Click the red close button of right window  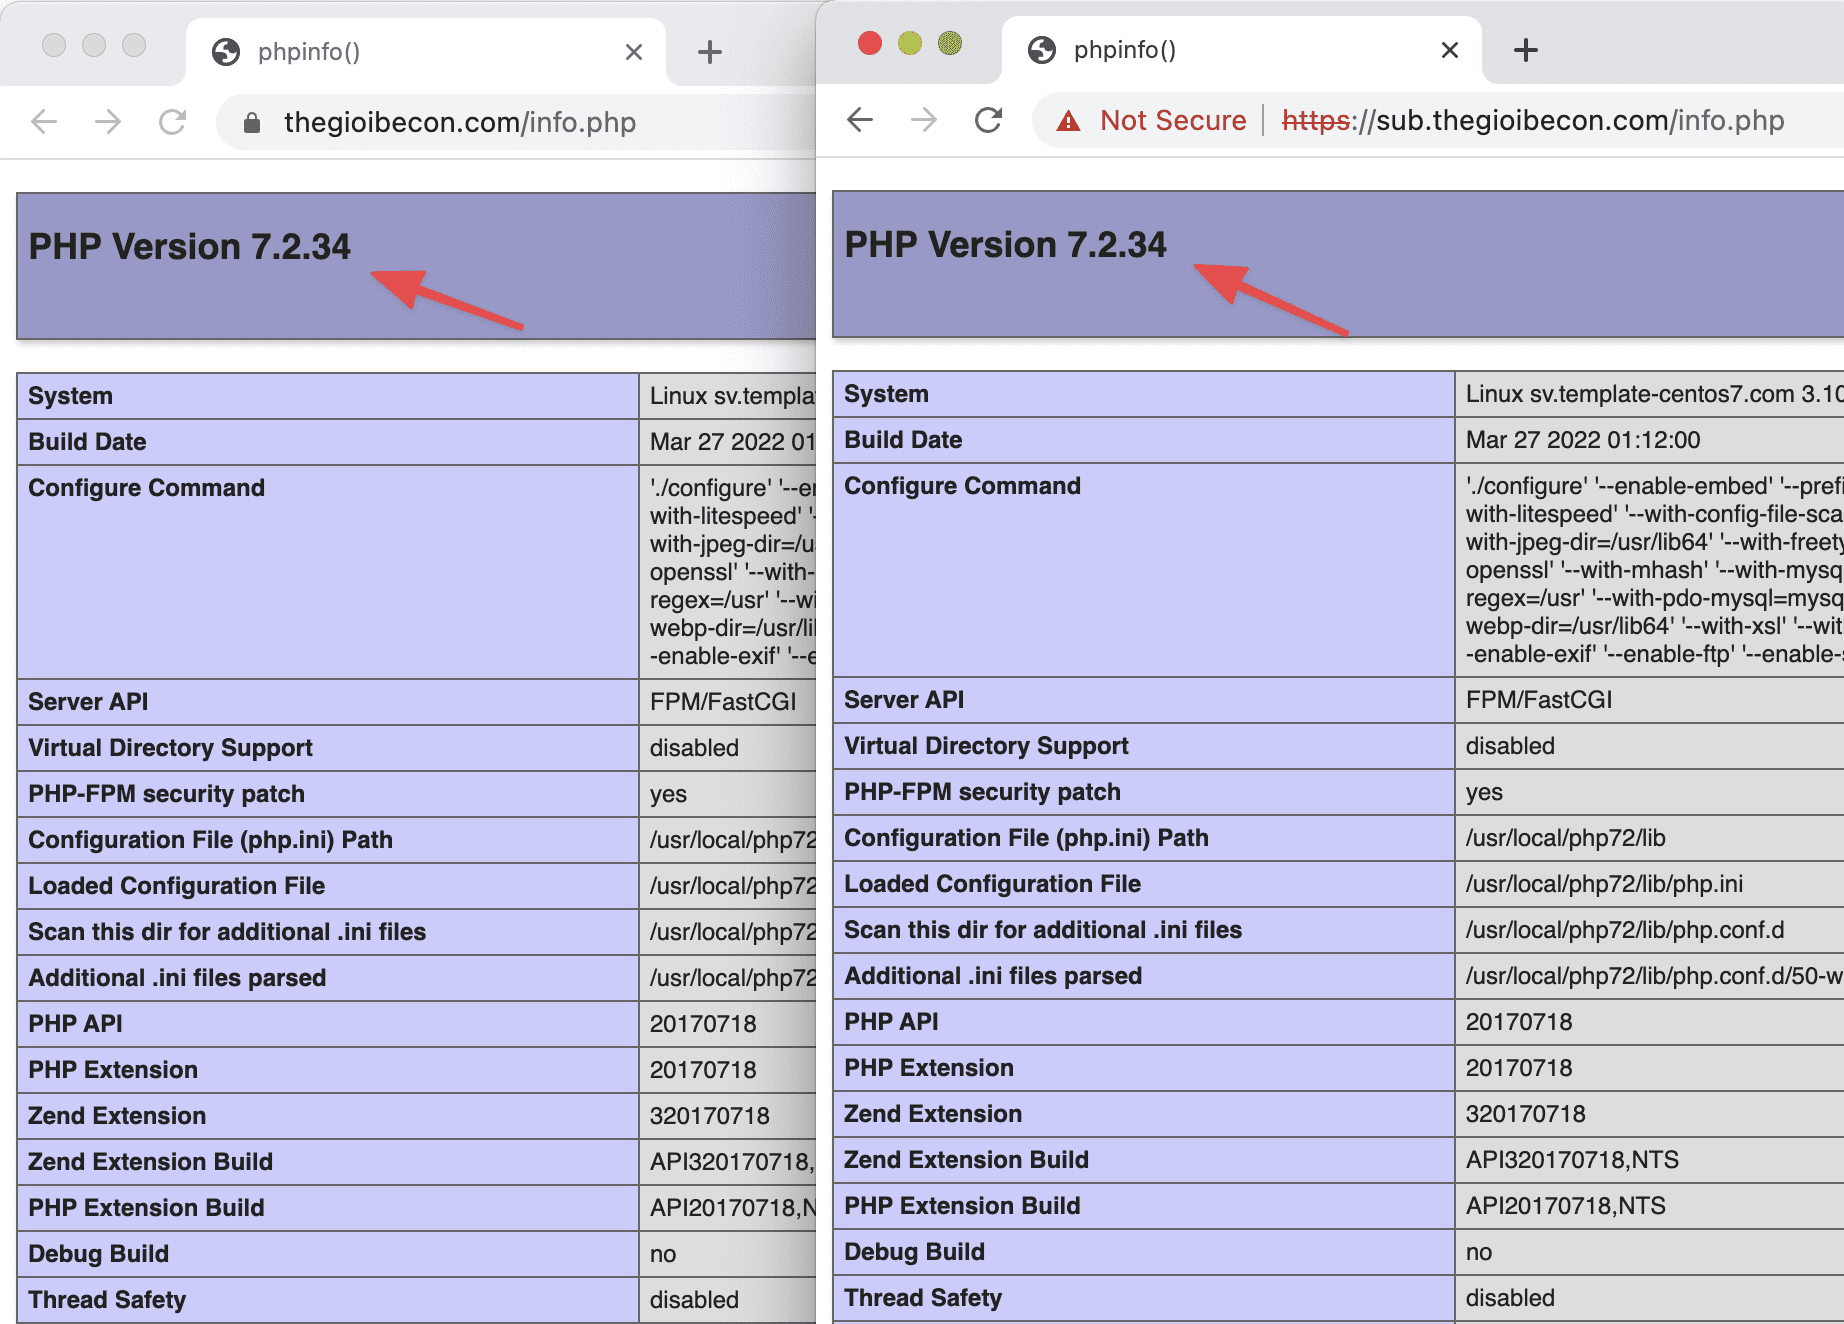(870, 43)
